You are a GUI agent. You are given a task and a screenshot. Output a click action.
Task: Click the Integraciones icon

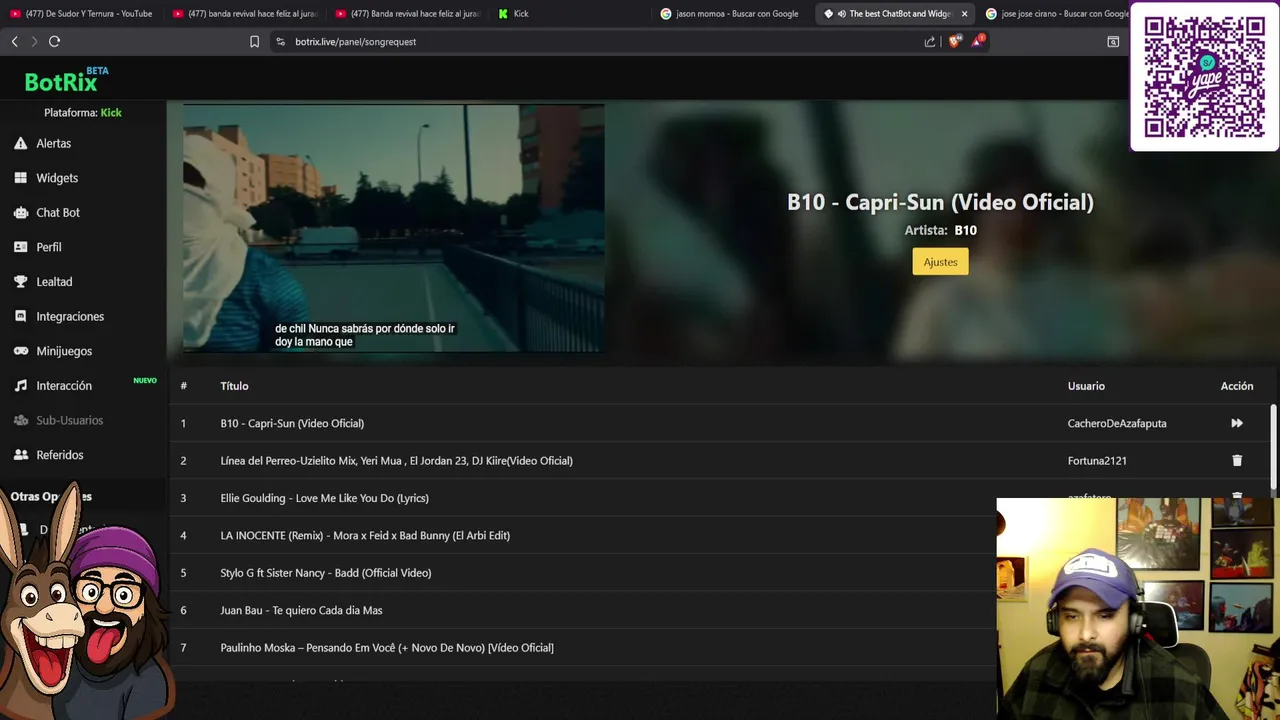click(20, 316)
